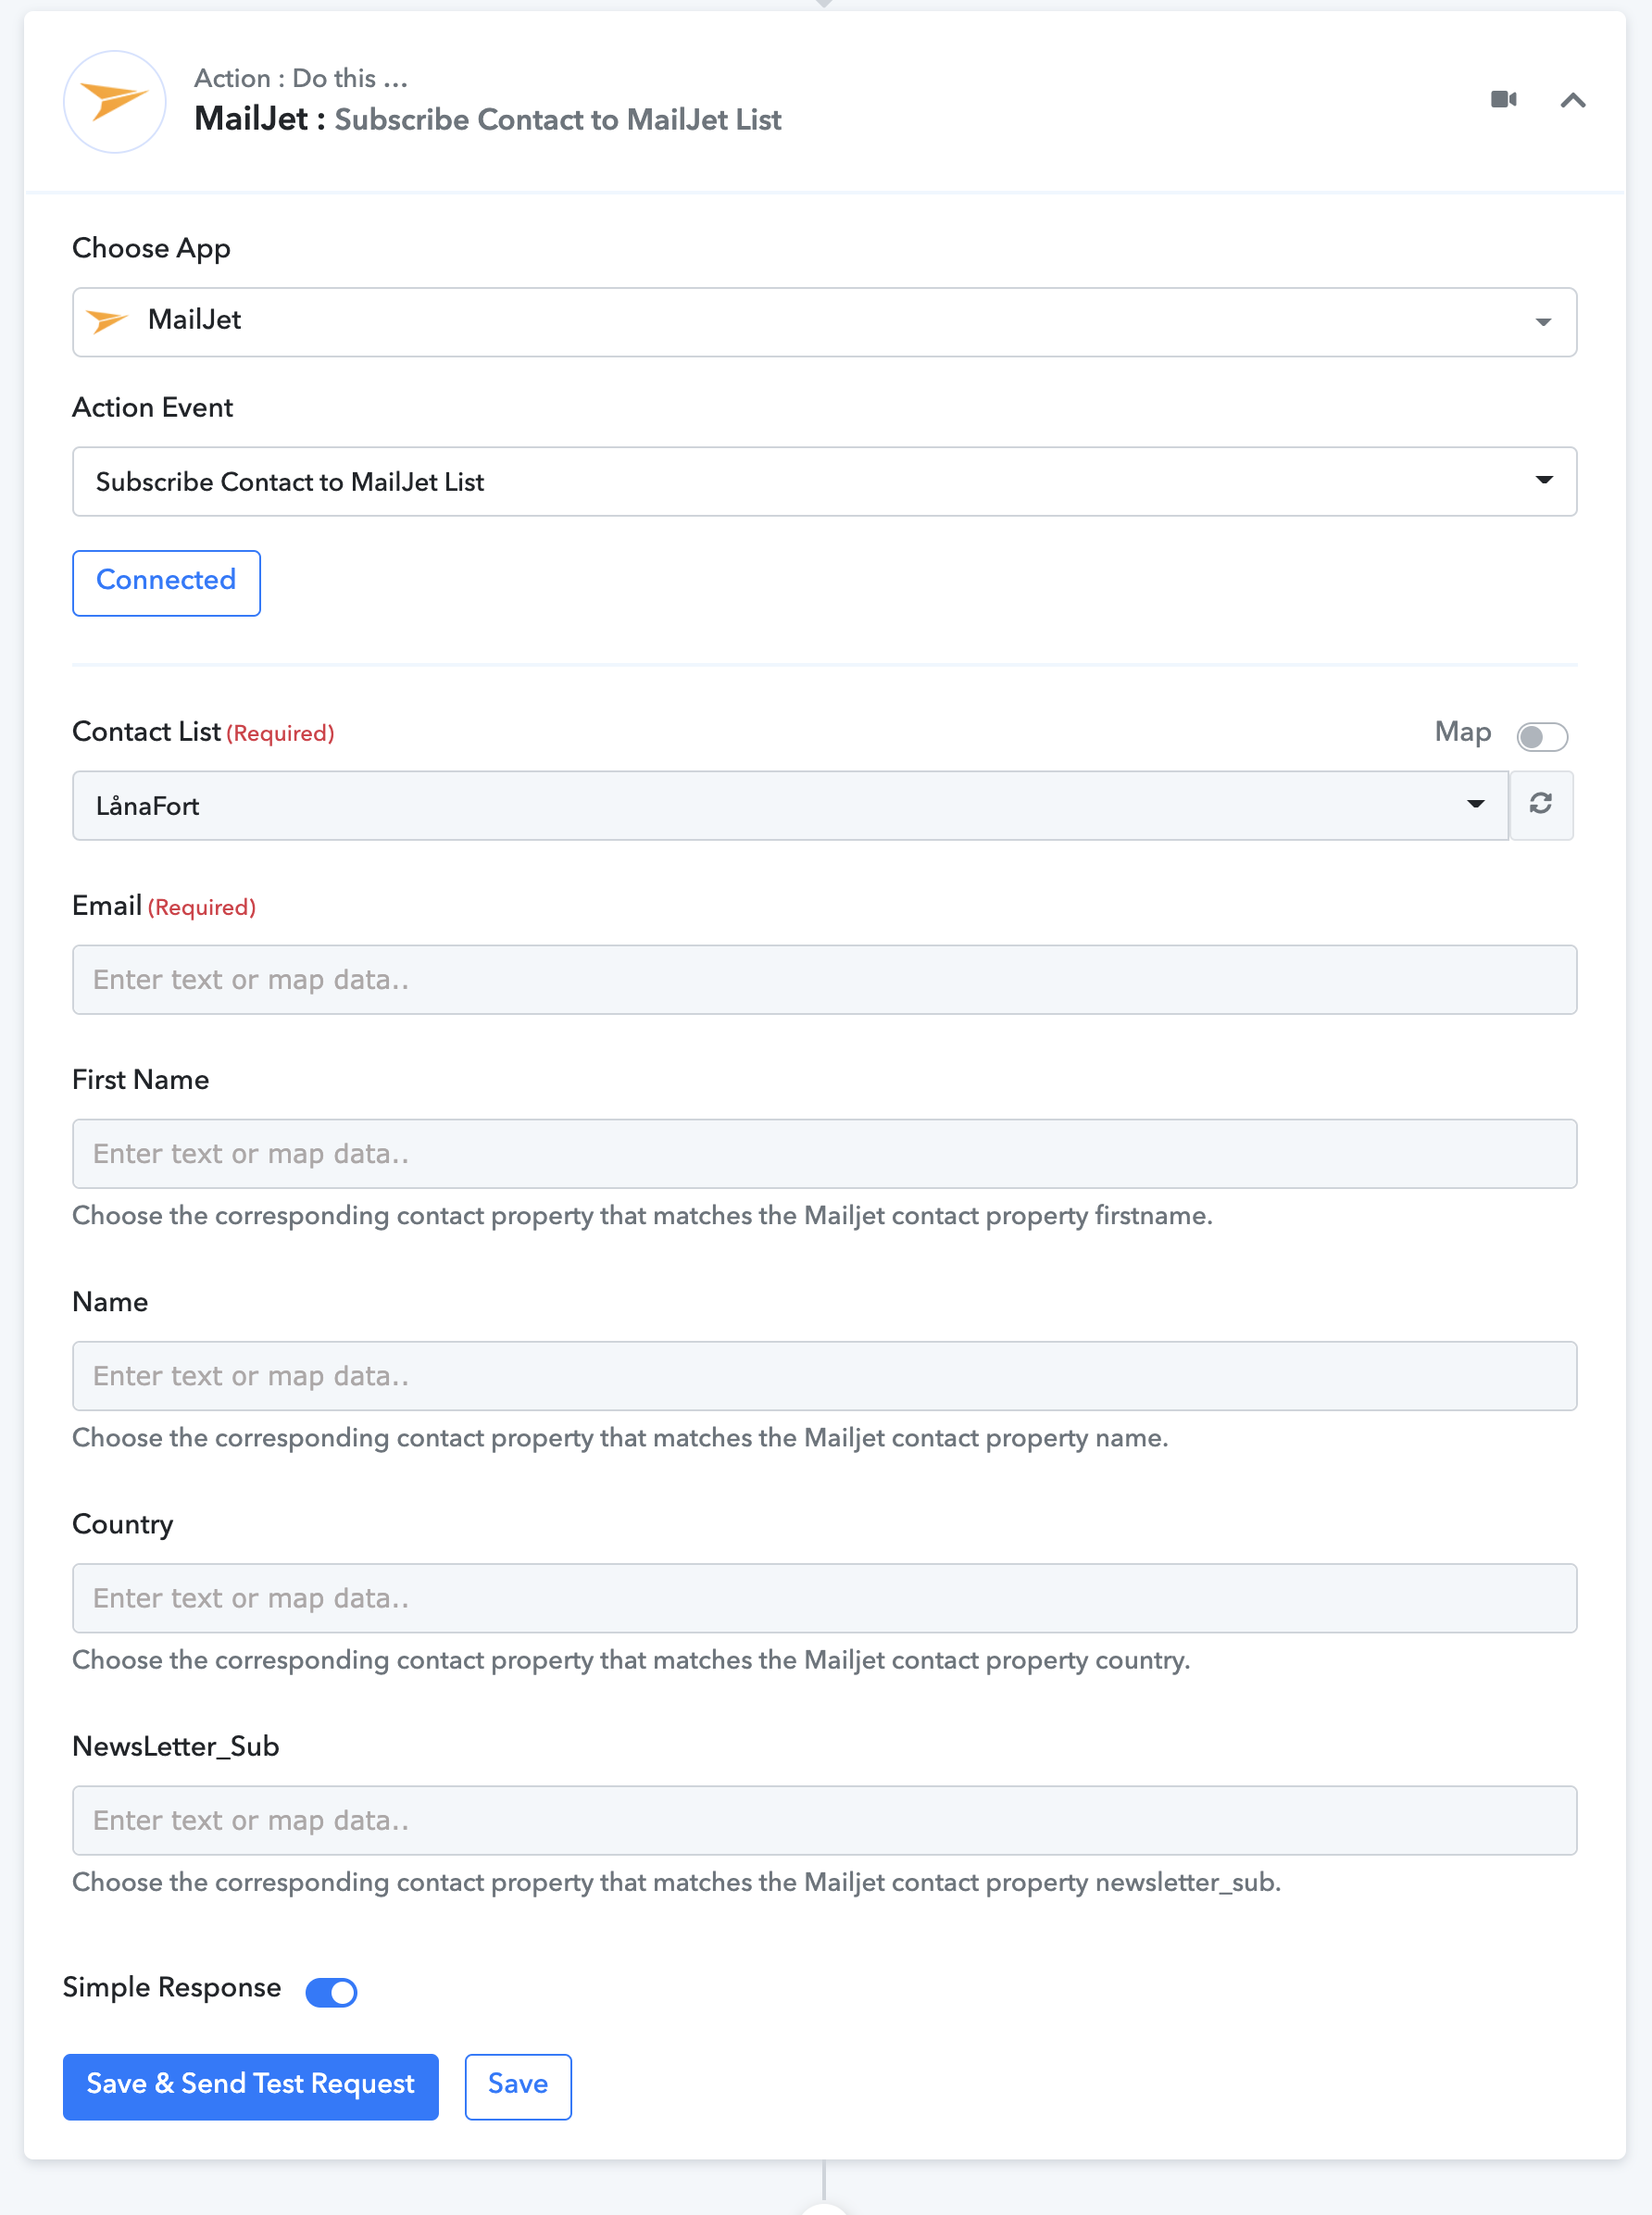Click the help text mentioning property firstname

[x=642, y=1216]
